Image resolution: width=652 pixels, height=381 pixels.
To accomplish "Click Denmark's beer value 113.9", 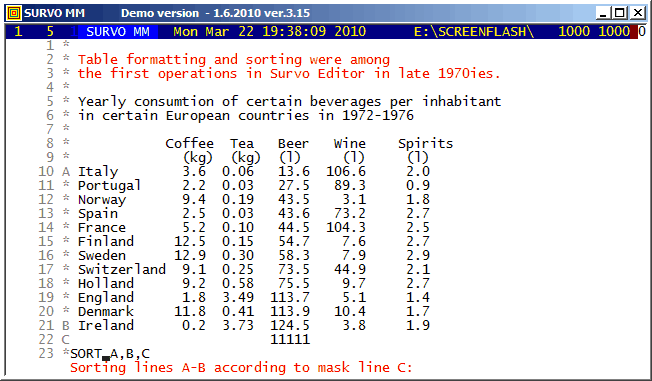I will click(290, 312).
